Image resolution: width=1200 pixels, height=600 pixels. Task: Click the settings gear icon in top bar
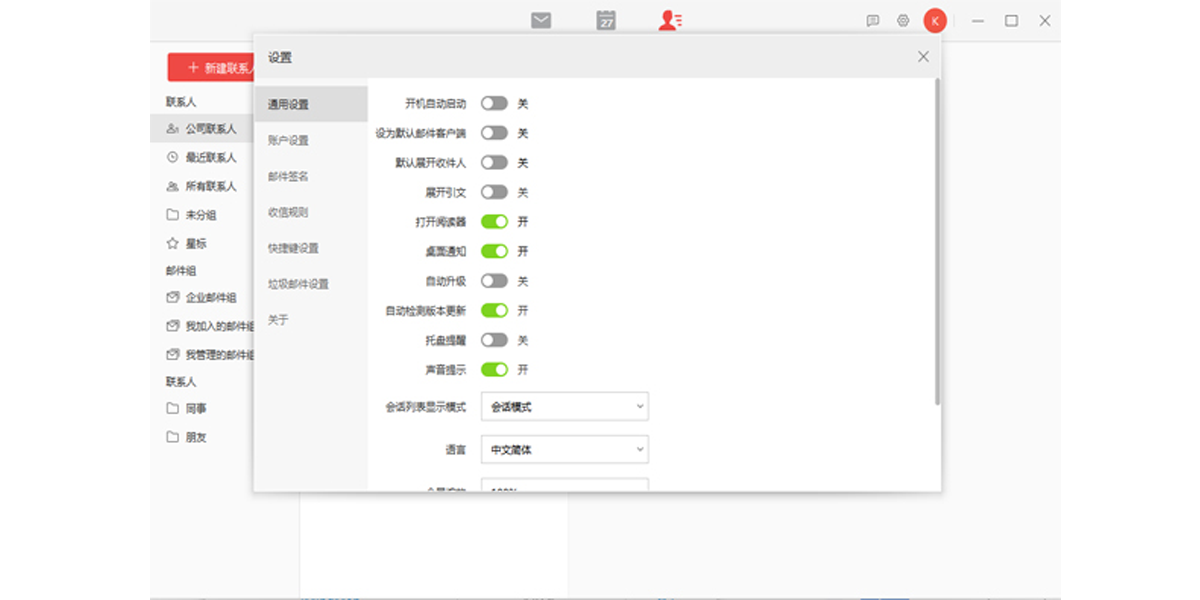(902, 19)
